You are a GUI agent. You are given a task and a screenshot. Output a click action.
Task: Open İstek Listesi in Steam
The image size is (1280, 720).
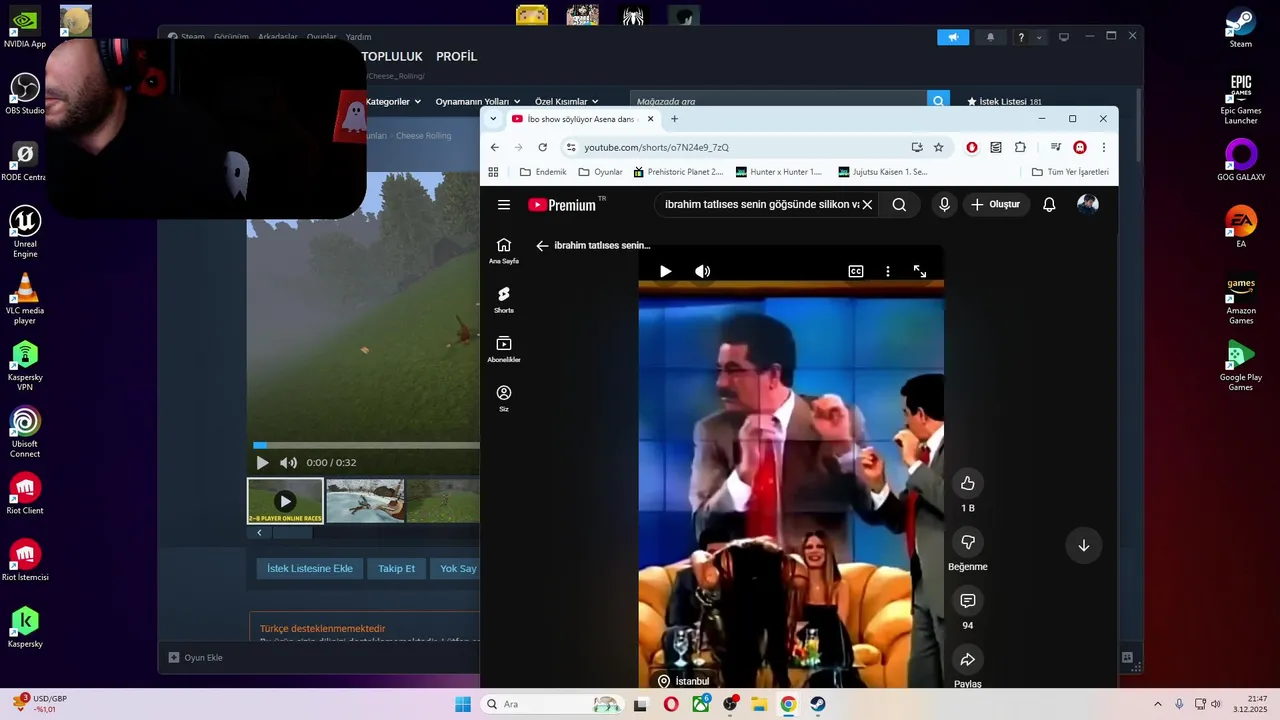(x=1004, y=101)
